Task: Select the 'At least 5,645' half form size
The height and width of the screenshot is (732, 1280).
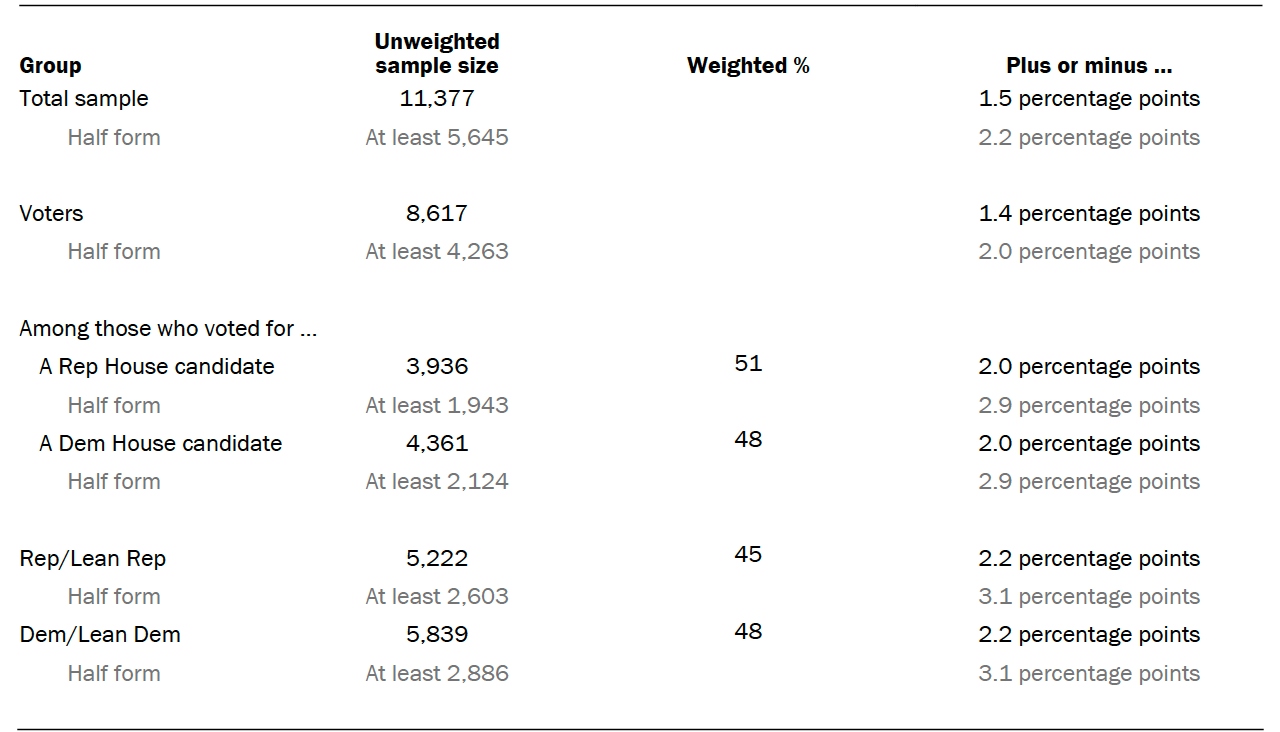Action: pyautogui.click(x=437, y=138)
